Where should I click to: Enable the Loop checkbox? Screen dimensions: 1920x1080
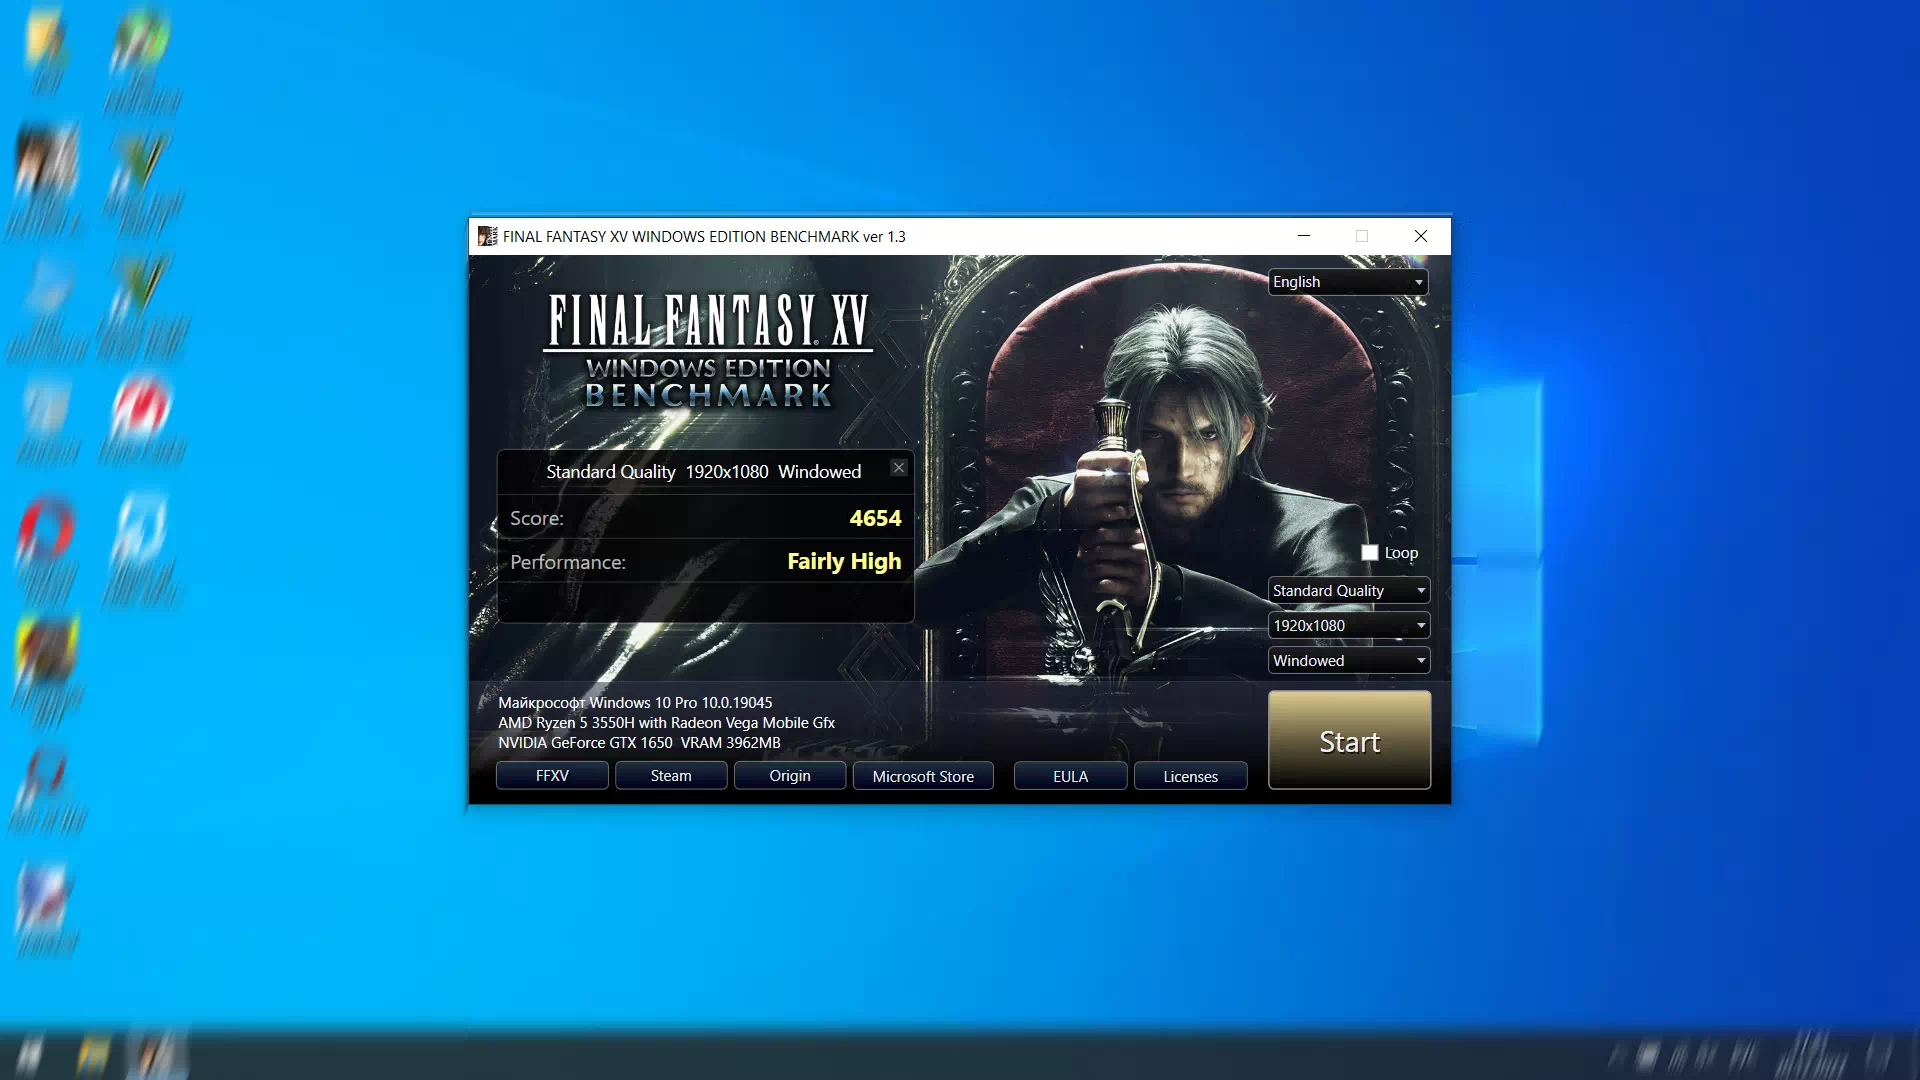(1370, 552)
